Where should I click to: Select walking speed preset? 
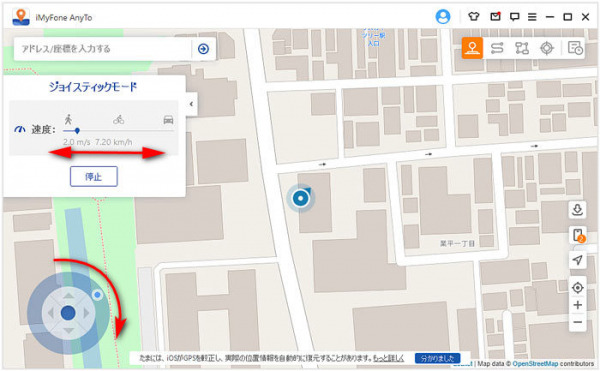coord(68,119)
